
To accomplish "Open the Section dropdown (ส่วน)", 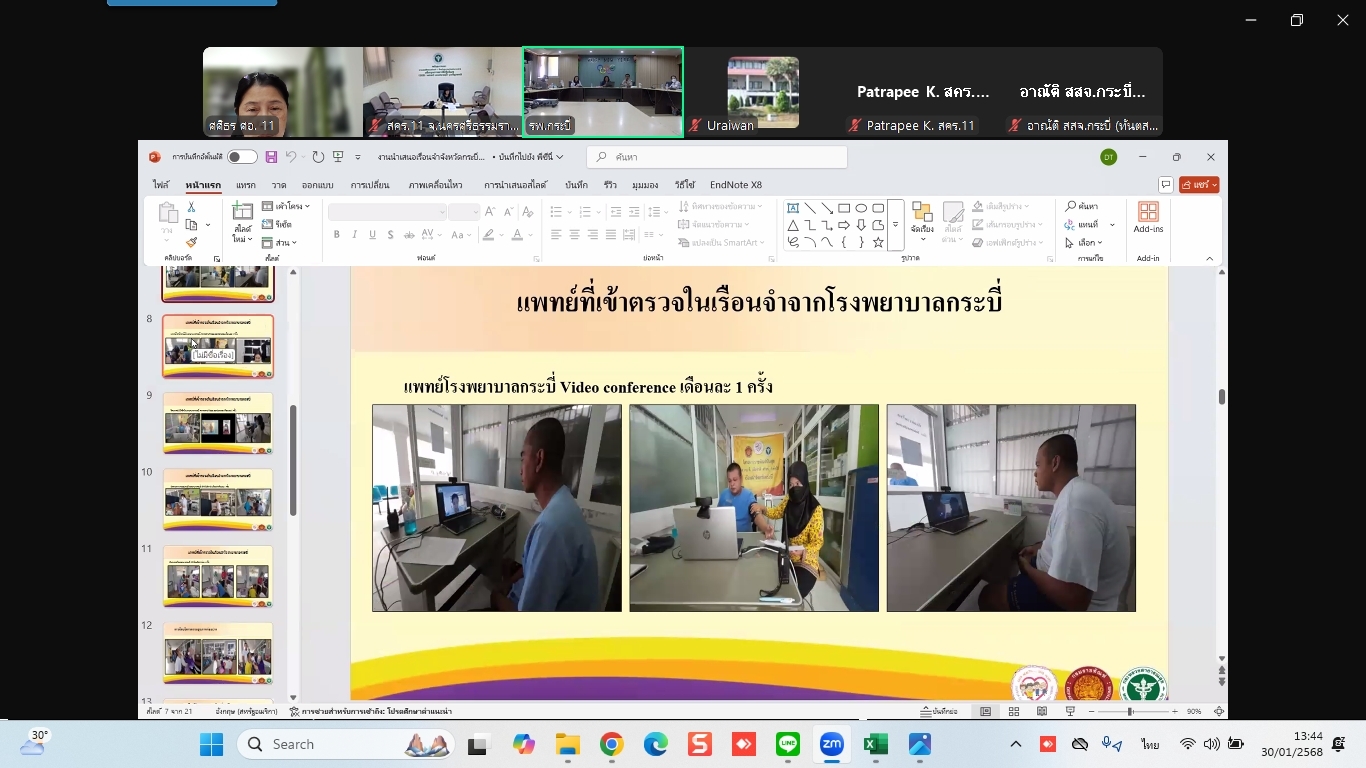I will pos(280,242).
